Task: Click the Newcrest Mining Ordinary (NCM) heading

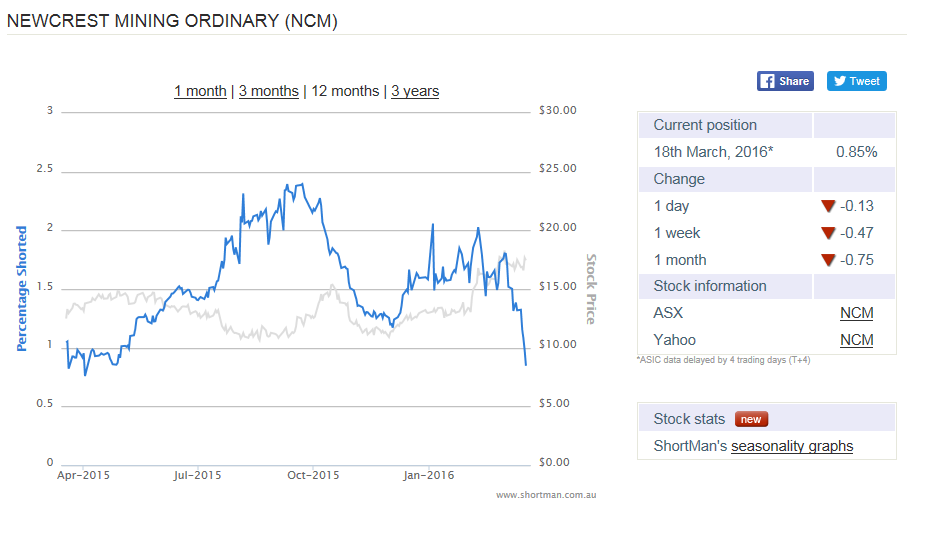Action: pyautogui.click(x=172, y=21)
